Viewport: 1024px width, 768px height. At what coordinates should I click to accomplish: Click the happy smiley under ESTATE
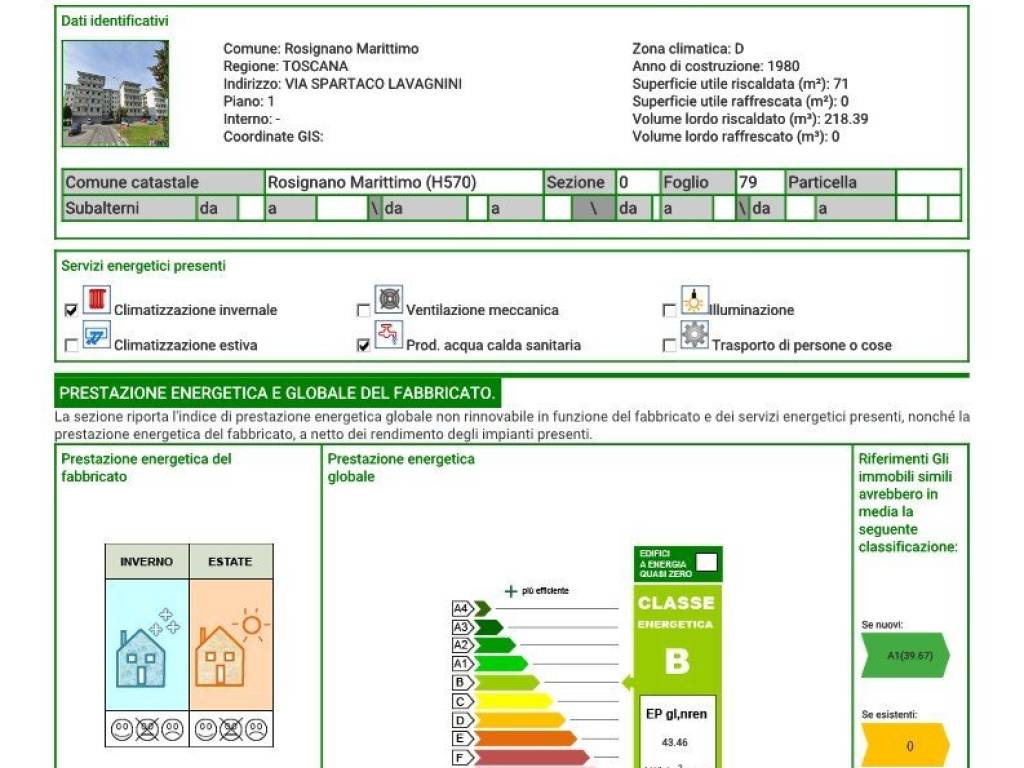(206, 729)
